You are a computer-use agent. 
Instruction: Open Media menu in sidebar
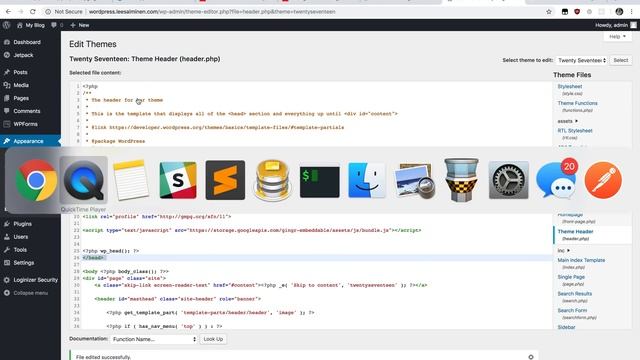pos(21,85)
